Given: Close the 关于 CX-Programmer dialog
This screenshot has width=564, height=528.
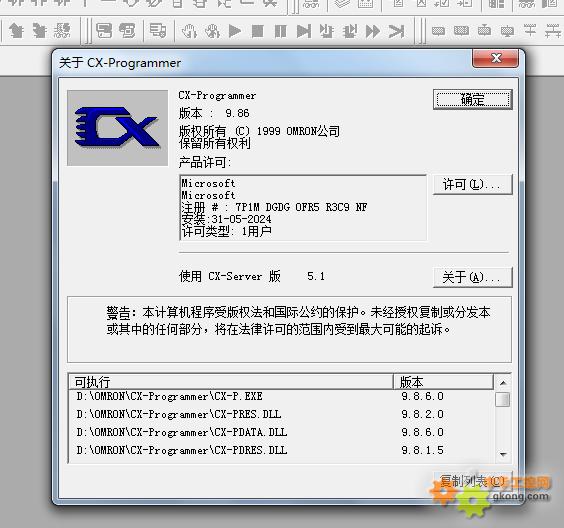Looking at the screenshot, I should click(x=496, y=58).
